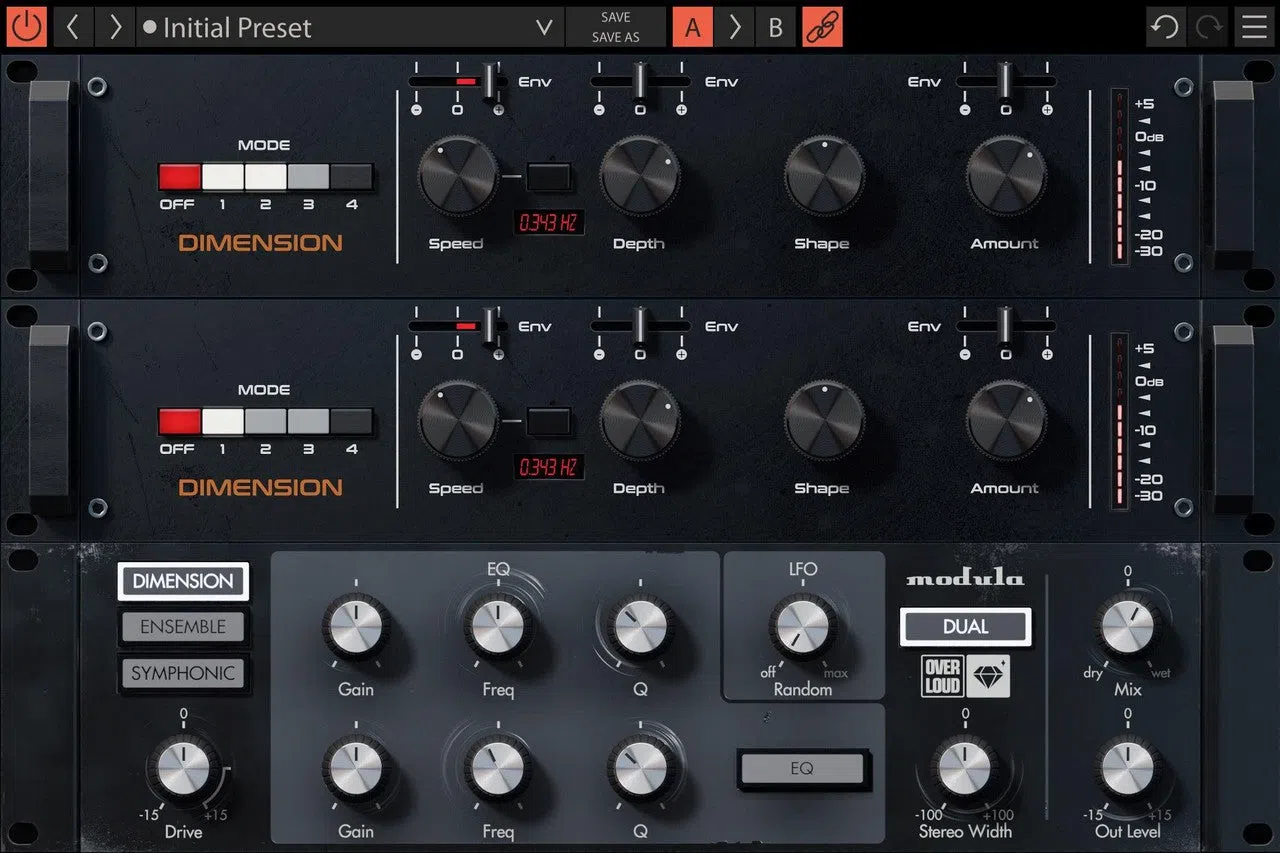Click the diamond gem icon
The height and width of the screenshot is (853, 1280).
(x=988, y=677)
